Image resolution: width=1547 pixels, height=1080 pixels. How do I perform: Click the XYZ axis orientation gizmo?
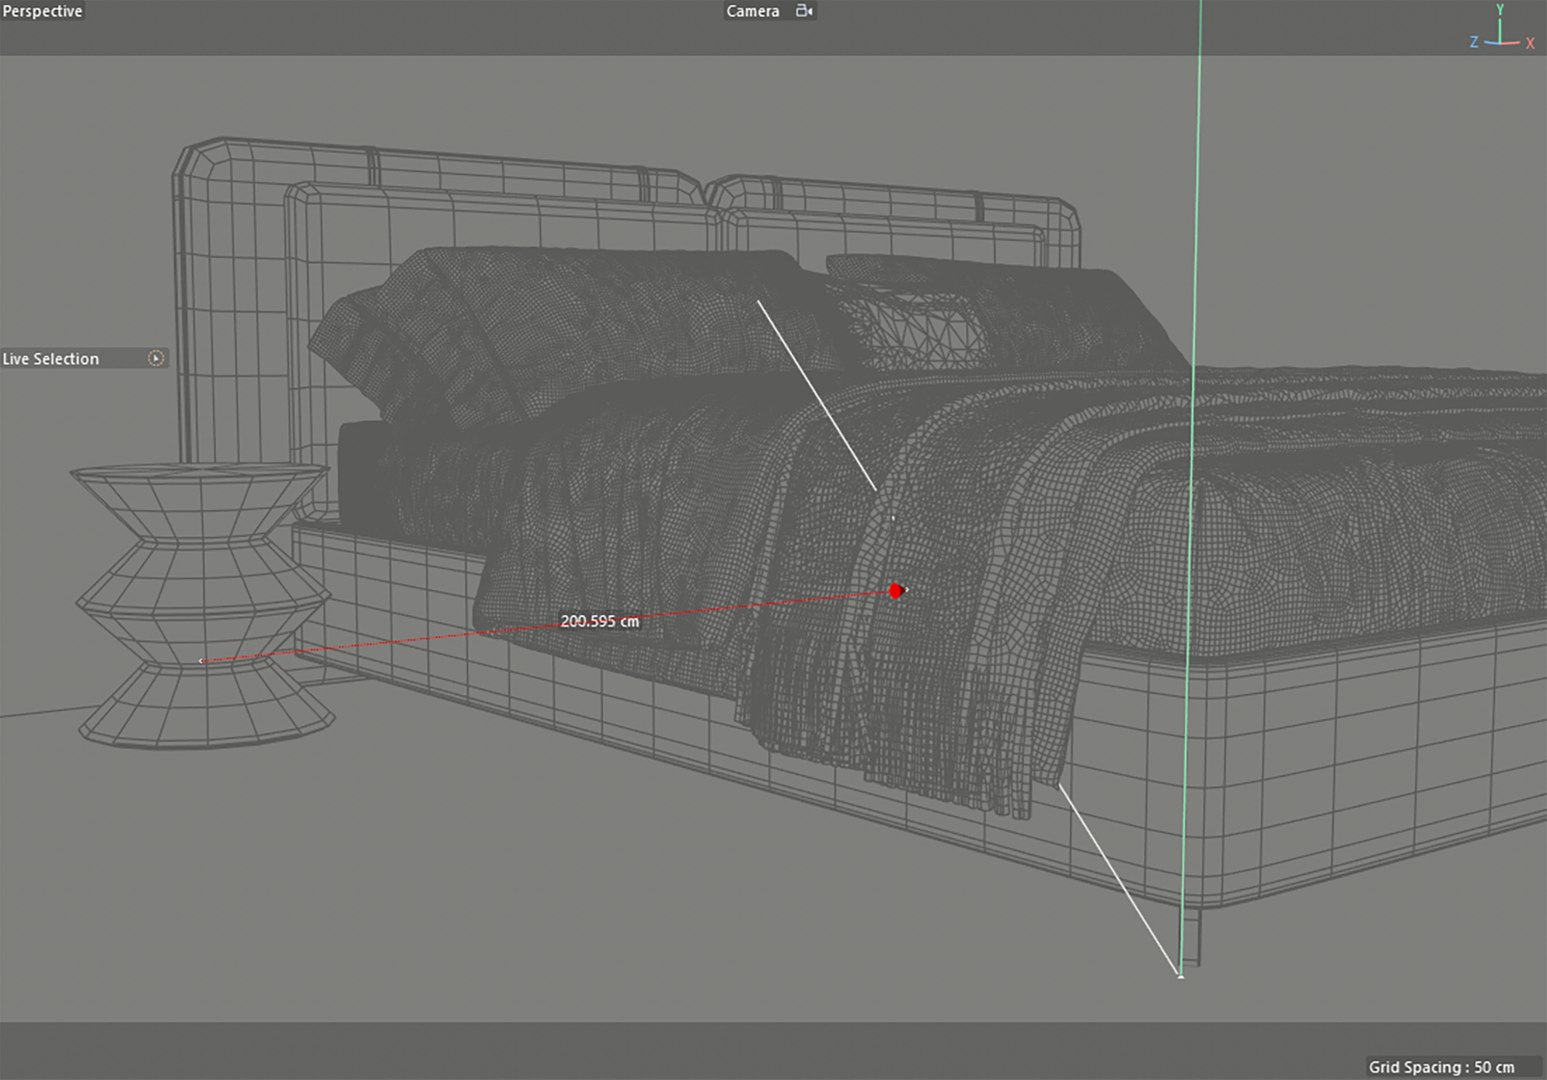coord(1501,27)
